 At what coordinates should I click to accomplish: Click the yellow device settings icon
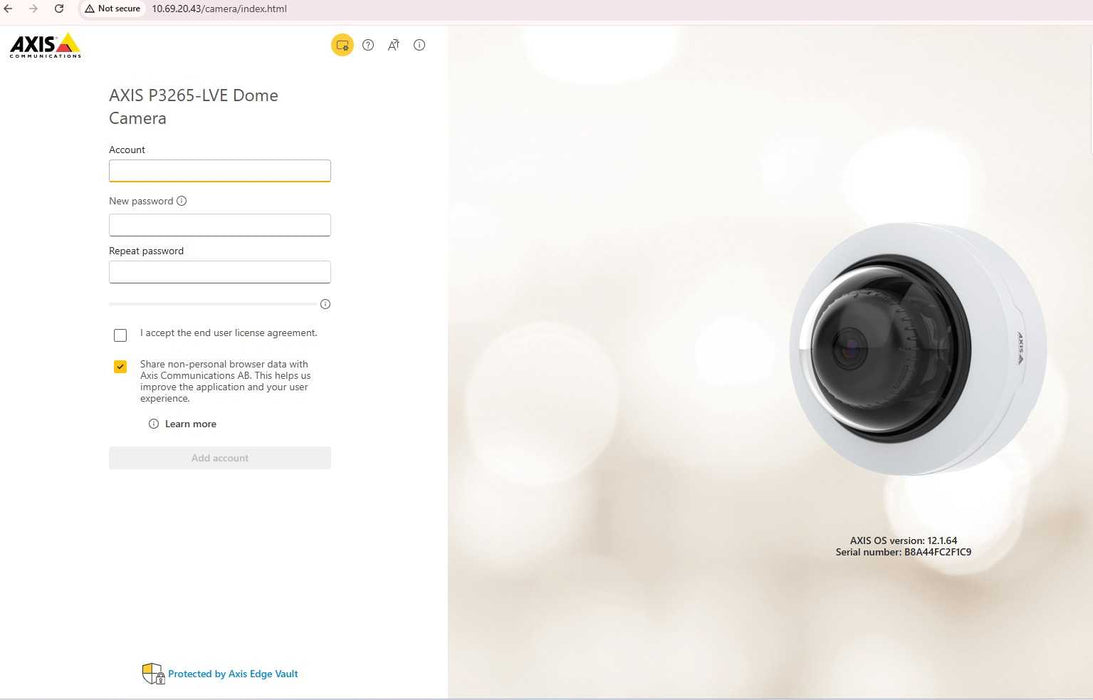point(342,45)
